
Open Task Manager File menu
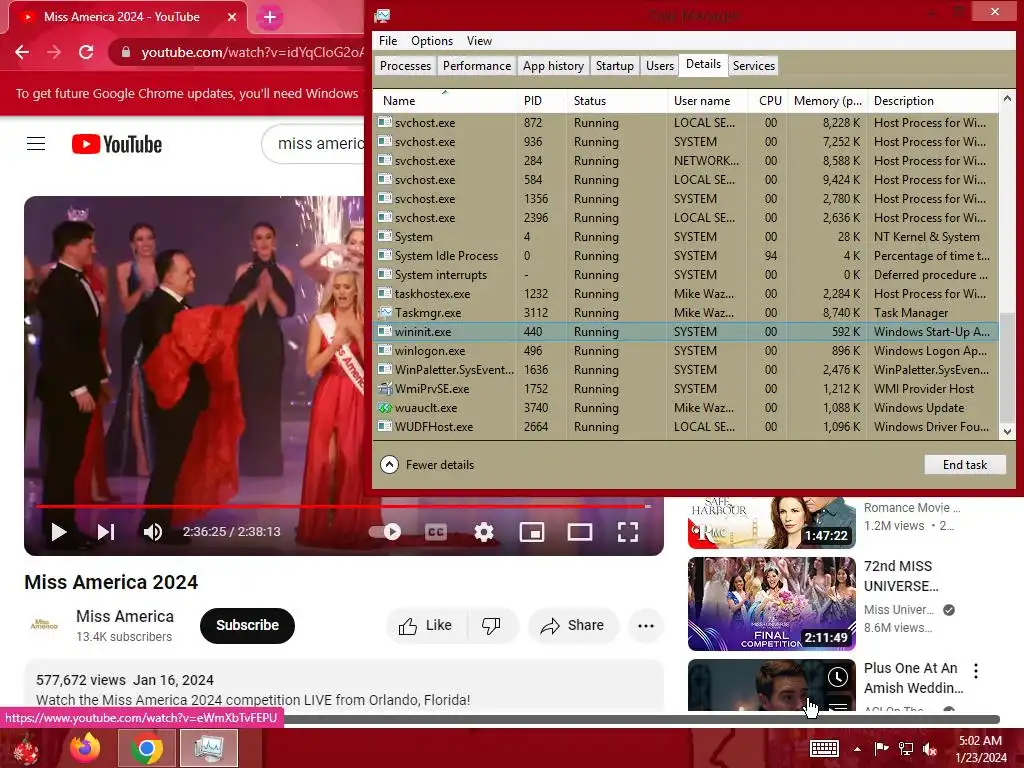(x=388, y=40)
